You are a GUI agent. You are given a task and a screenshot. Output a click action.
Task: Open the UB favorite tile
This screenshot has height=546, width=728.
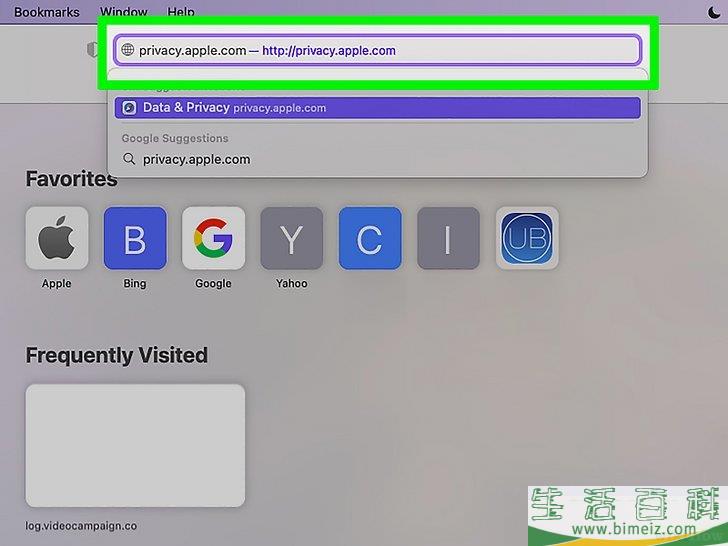(x=527, y=238)
